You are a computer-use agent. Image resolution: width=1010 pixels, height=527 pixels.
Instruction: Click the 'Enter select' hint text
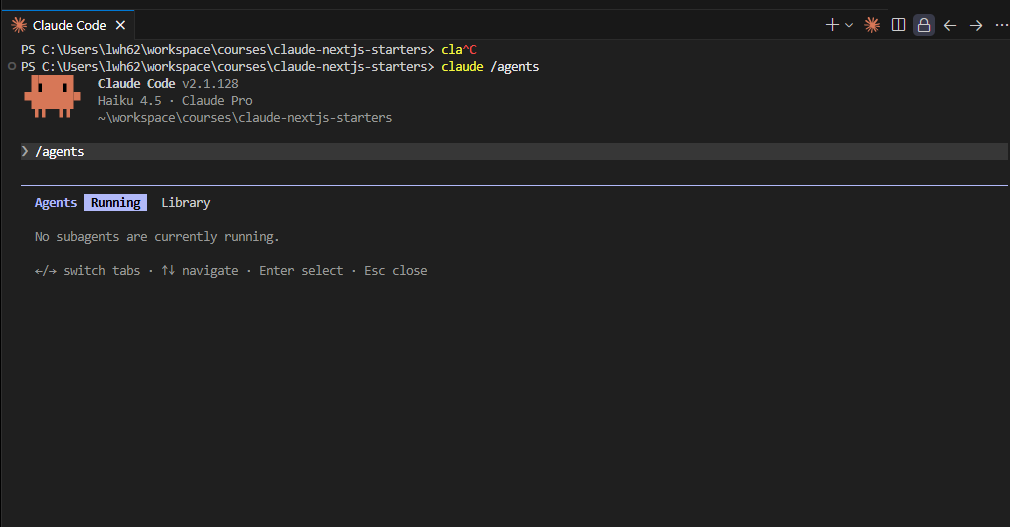tap(301, 271)
